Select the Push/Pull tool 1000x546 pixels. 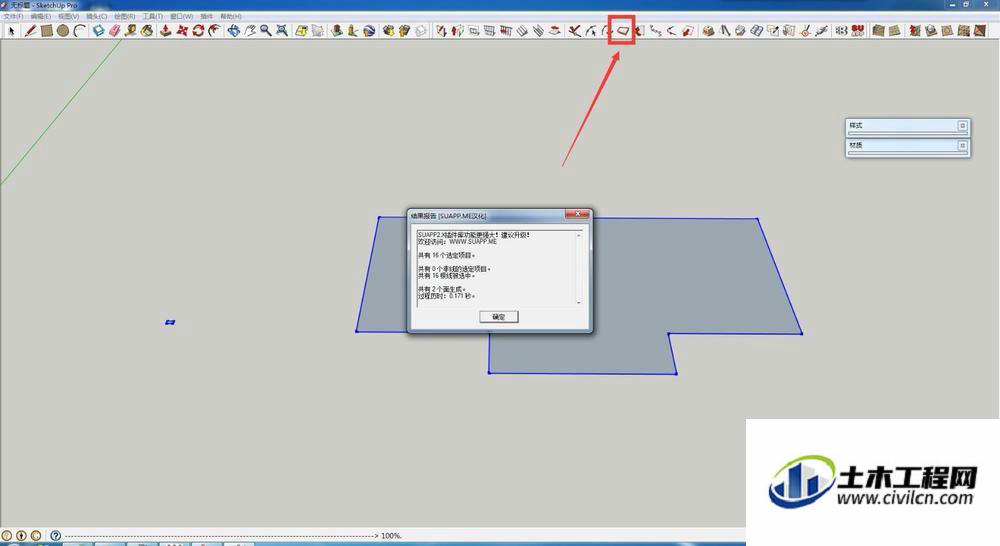point(166,31)
